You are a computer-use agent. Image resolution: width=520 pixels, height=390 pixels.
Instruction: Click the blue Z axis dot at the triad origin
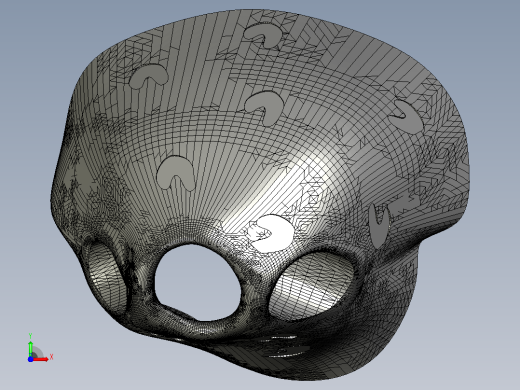(30, 359)
